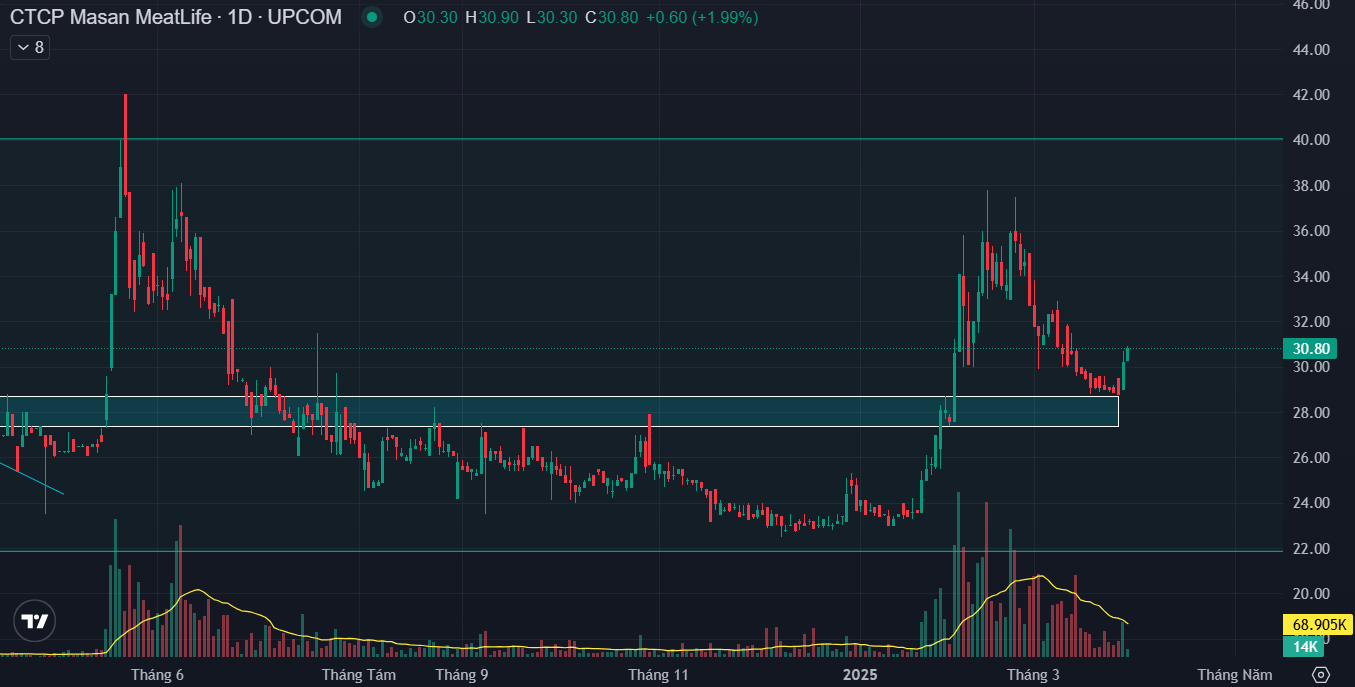Click the volume MA label 68.905K

(1317, 625)
